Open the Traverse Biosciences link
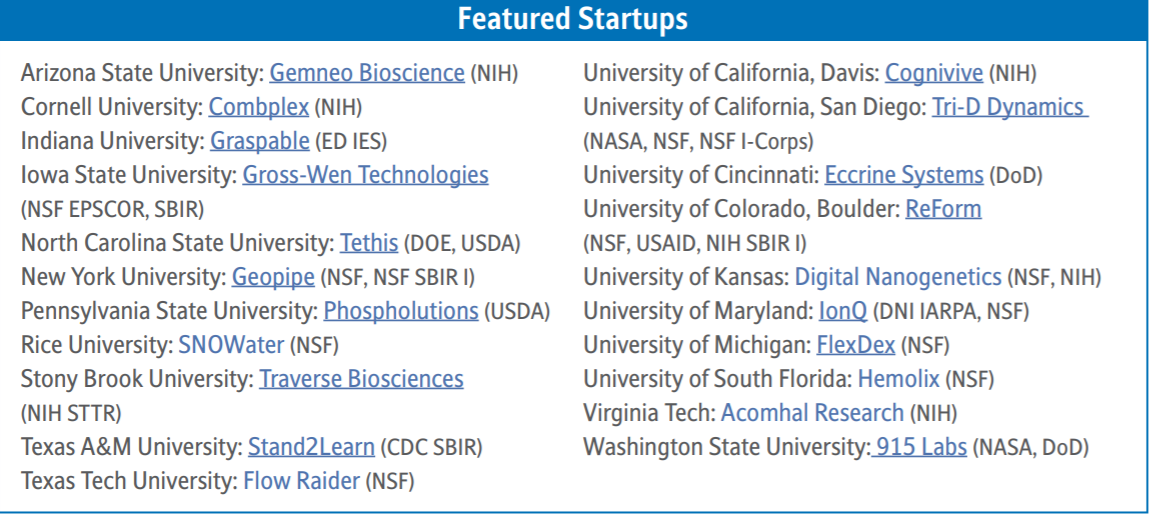This screenshot has height=515, width=1149. coord(361,379)
